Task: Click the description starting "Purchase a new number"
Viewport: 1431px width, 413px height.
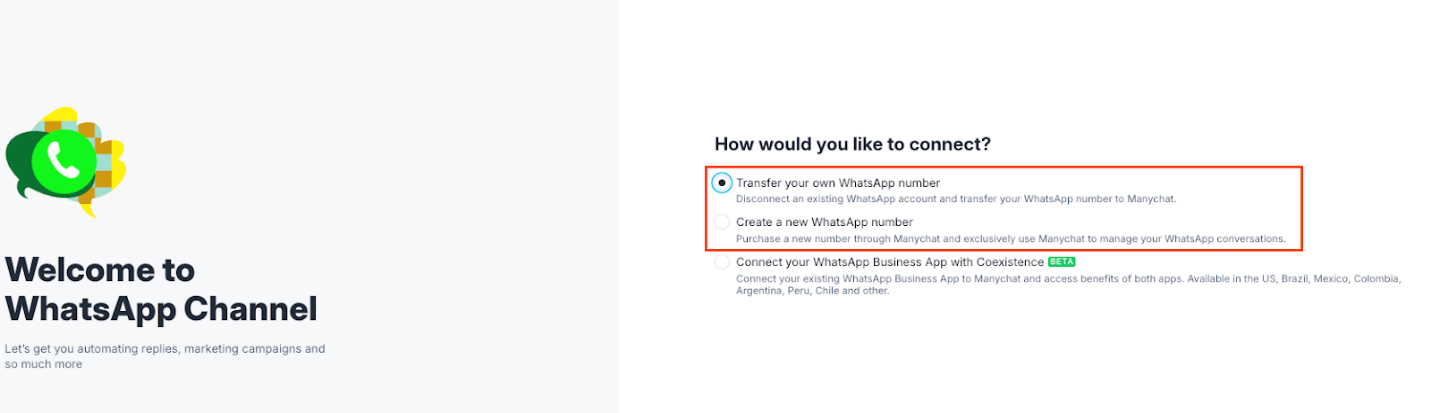Action: click(1010, 239)
